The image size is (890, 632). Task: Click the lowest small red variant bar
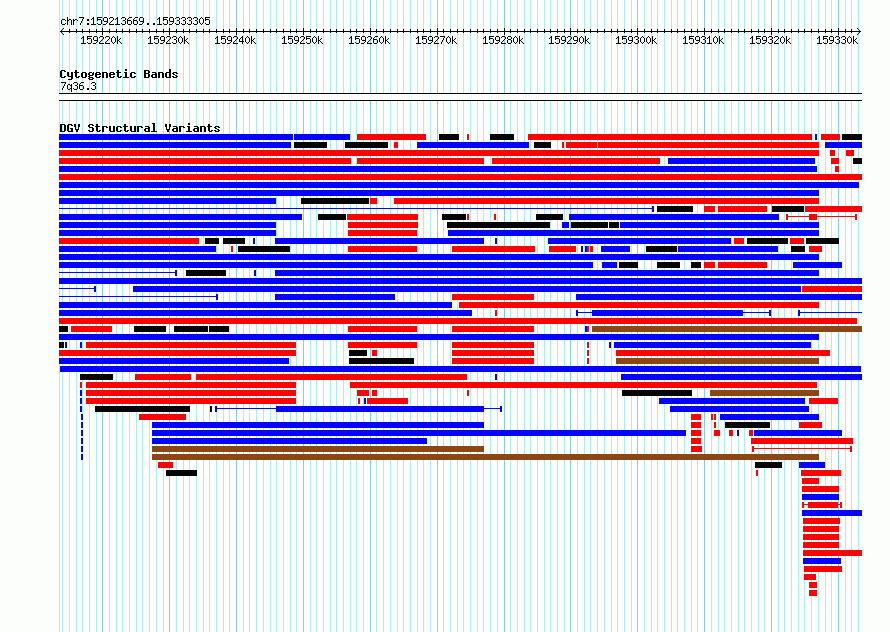point(813,593)
